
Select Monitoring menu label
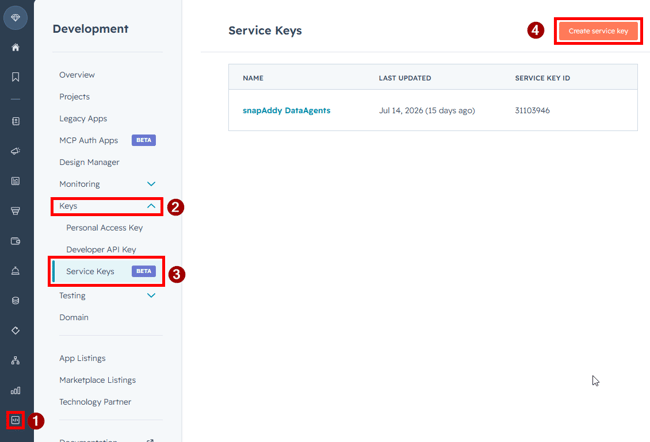[x=79, y=184]
